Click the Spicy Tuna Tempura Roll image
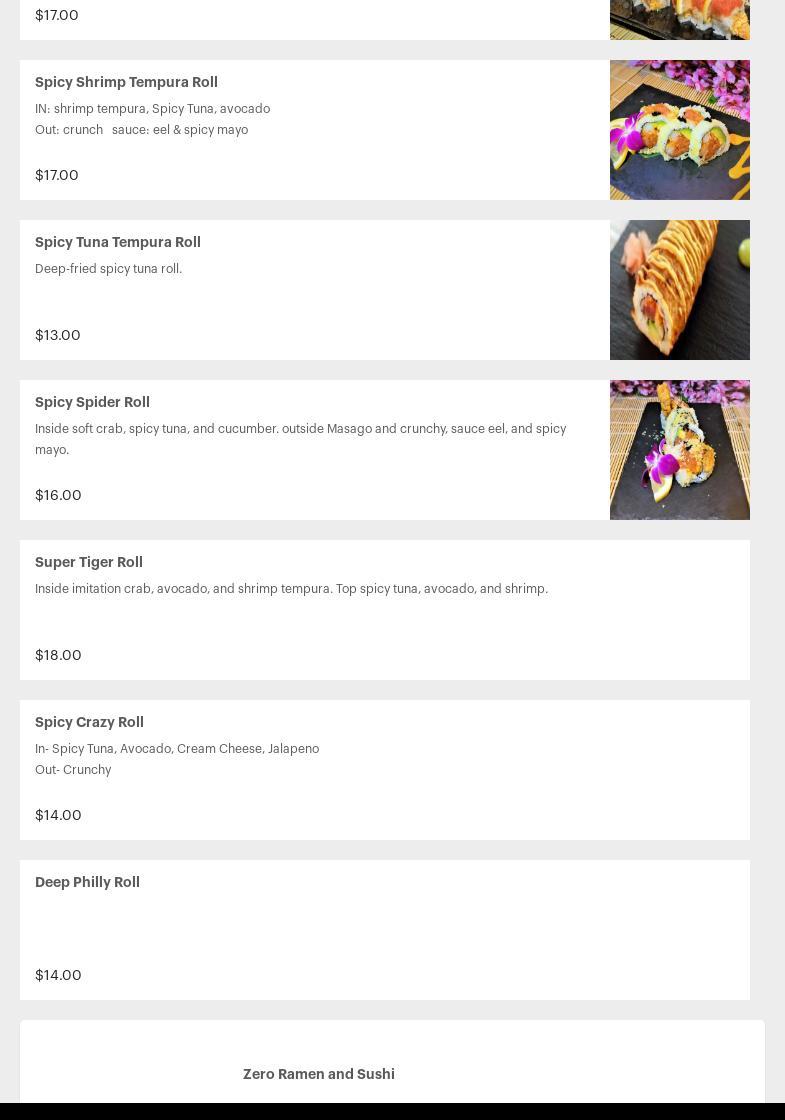The height and width of the screenshot is (1120, 785). pyautogui.click(x=679, y=290)
